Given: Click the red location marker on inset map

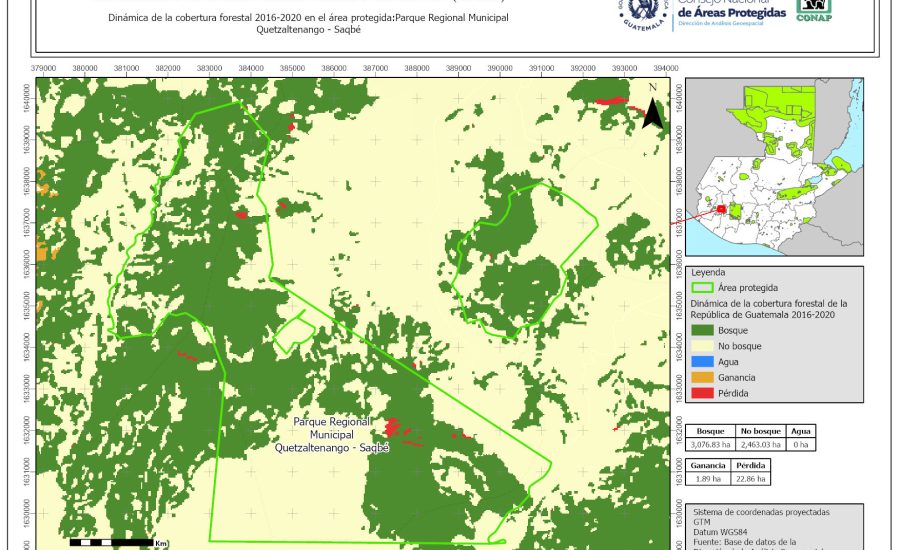Looking at the screenshot, I should pos(721,210).
